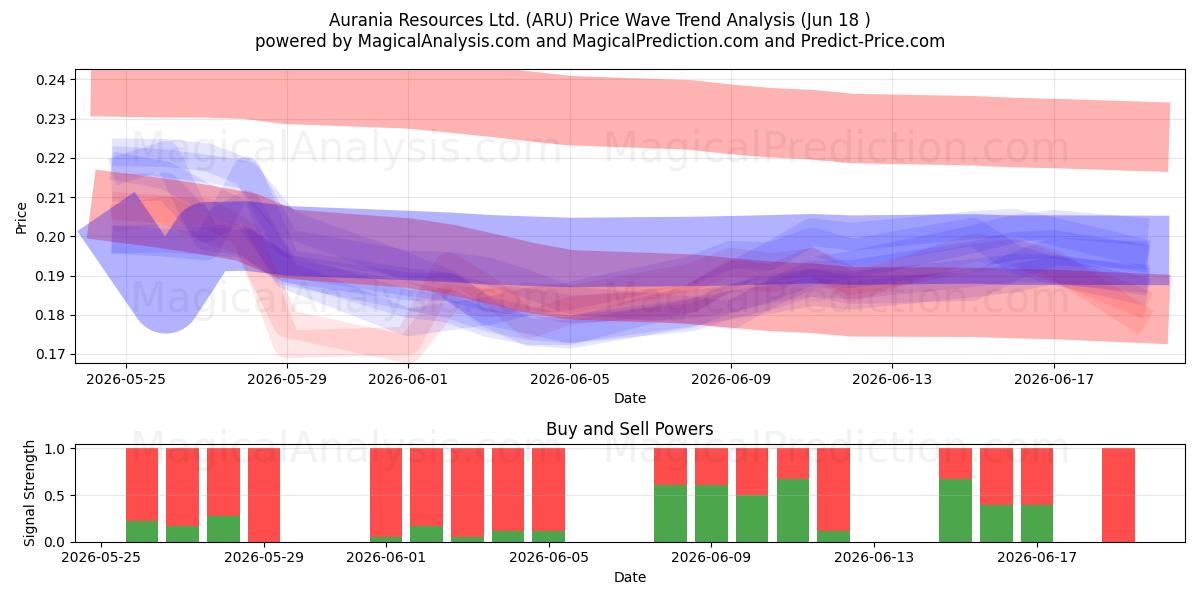
Task: Click price axis tick 0.18
Action: tap(51, 315)
